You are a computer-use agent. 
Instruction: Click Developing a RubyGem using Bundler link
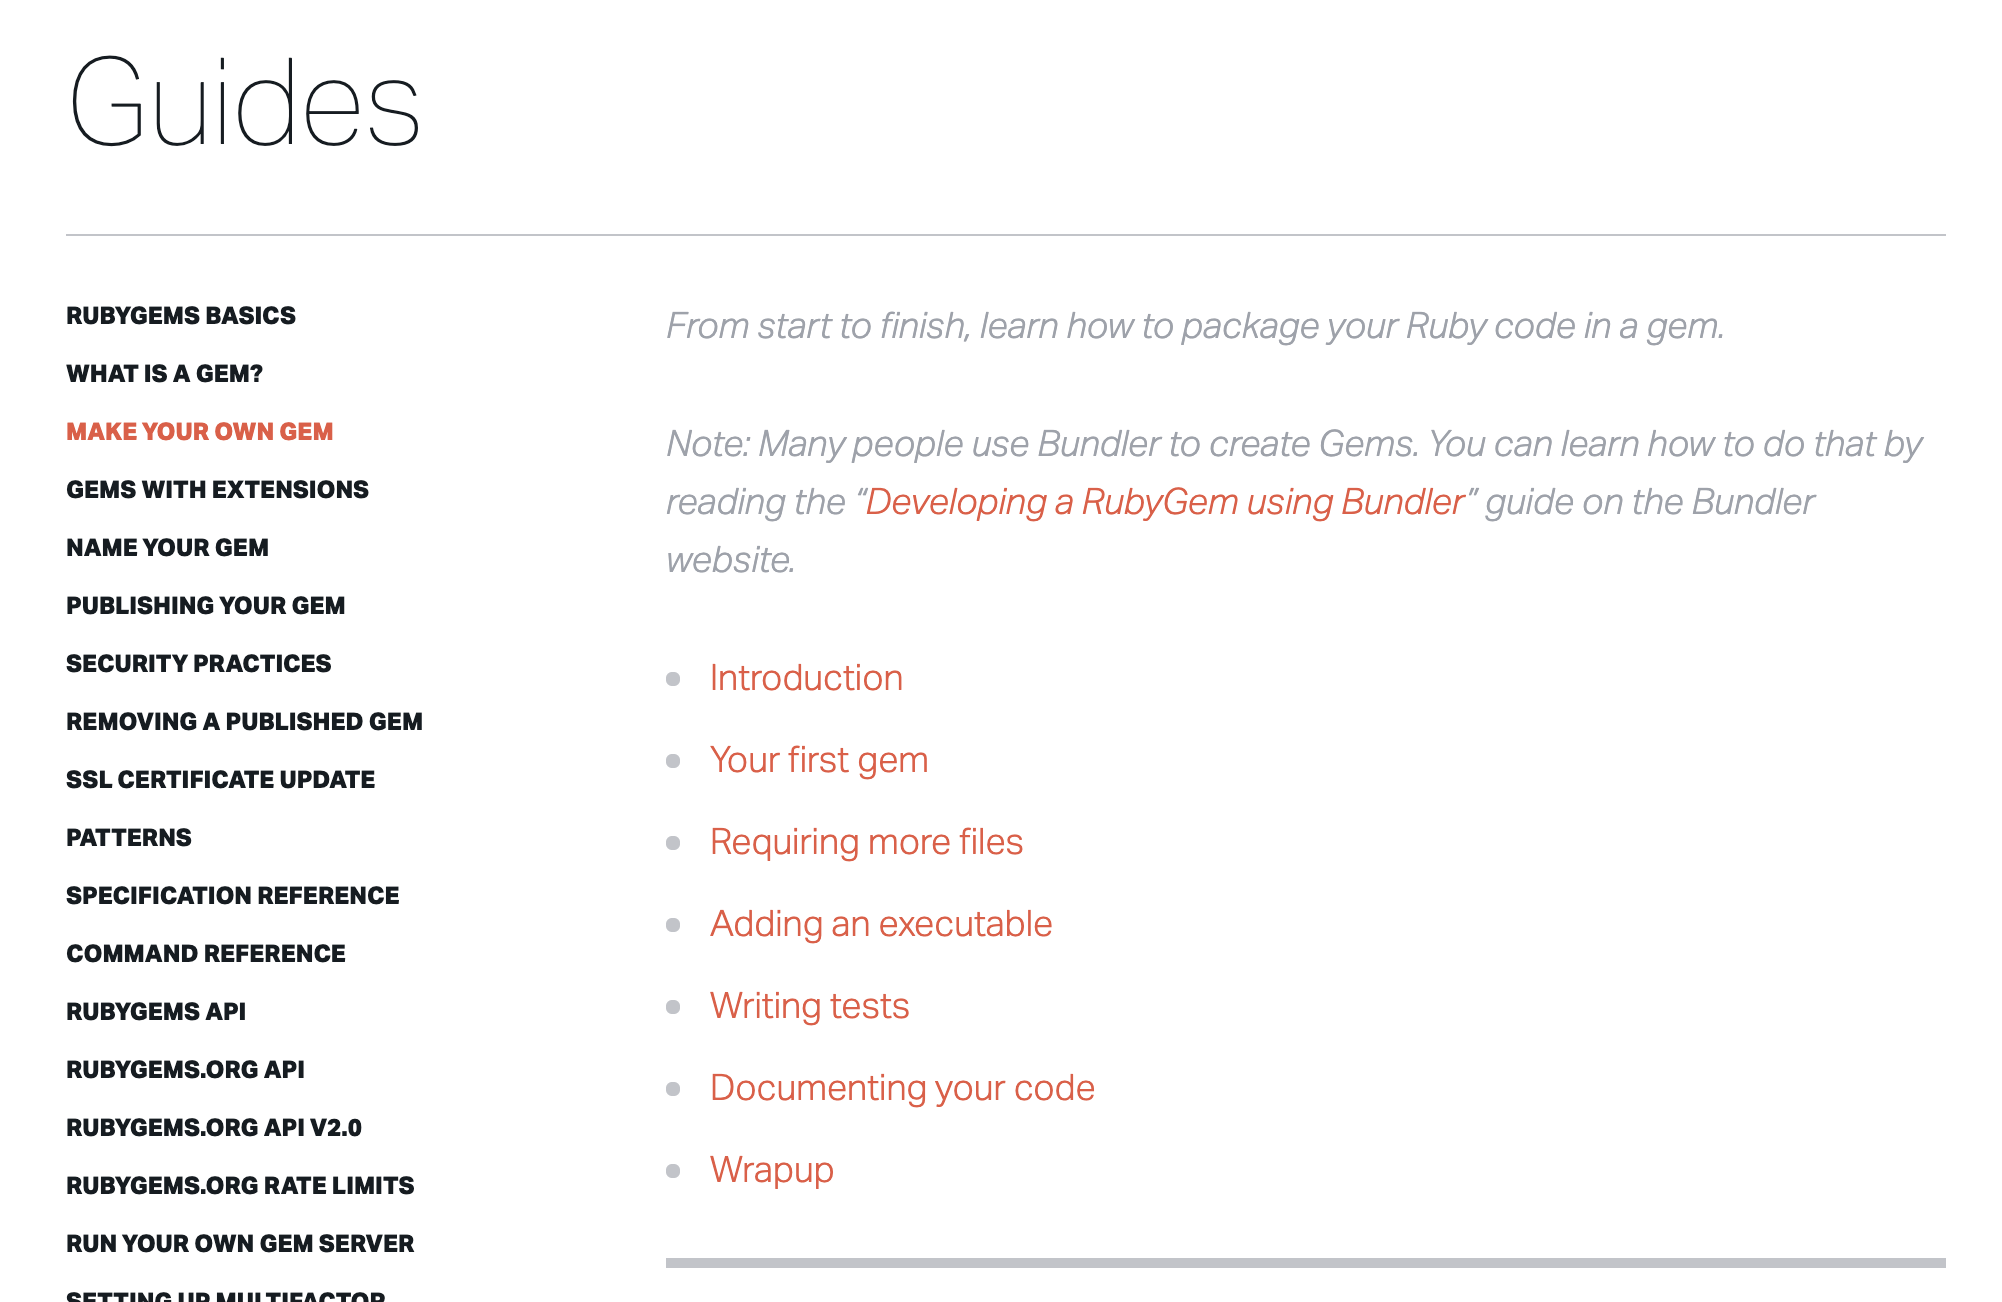(1164, 502)
